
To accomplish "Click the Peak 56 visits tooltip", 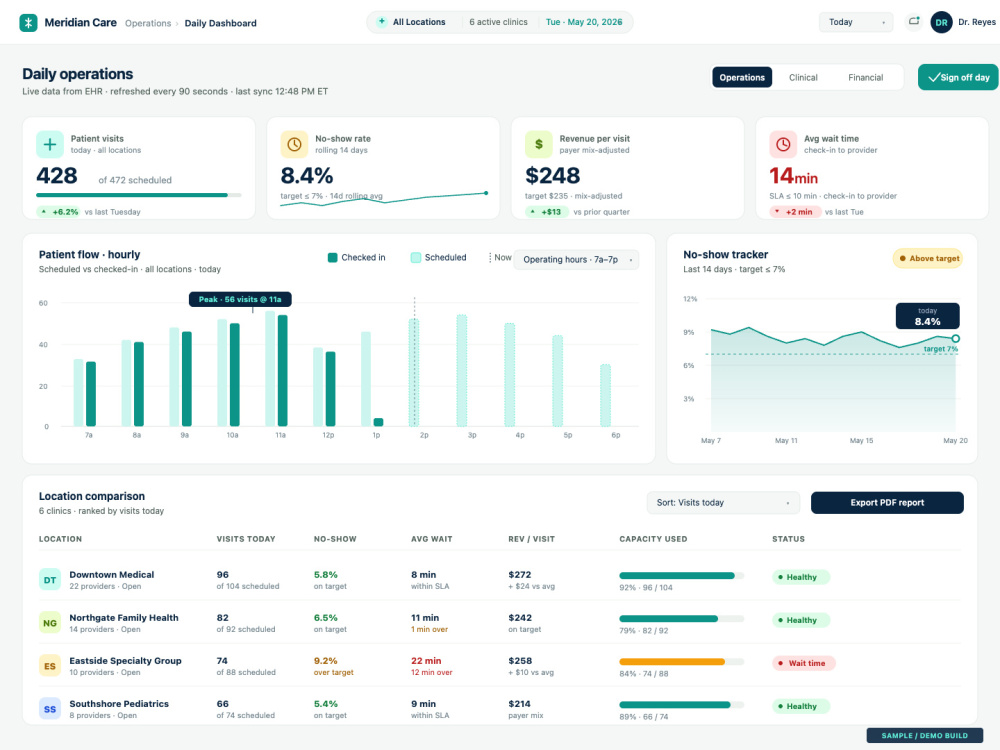I will [x=240, y=299].
